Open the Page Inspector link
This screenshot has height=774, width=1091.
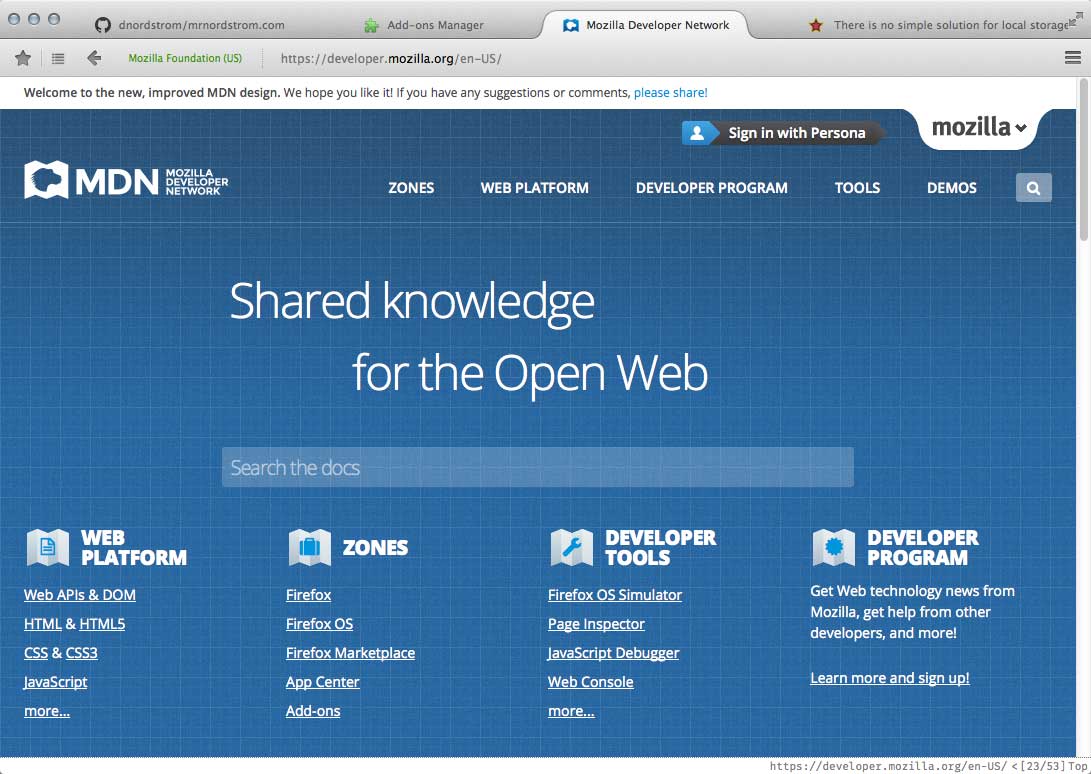(596, 624)
